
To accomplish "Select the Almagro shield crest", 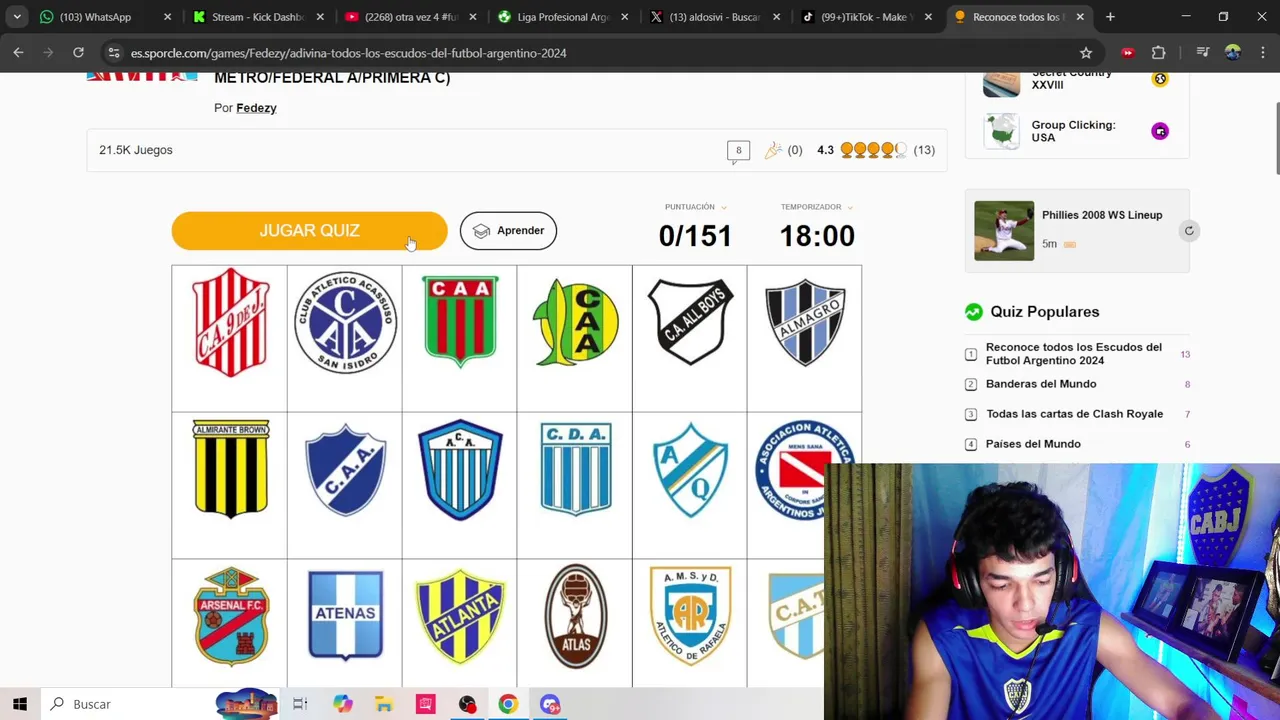I will click(x=805, y=322).
